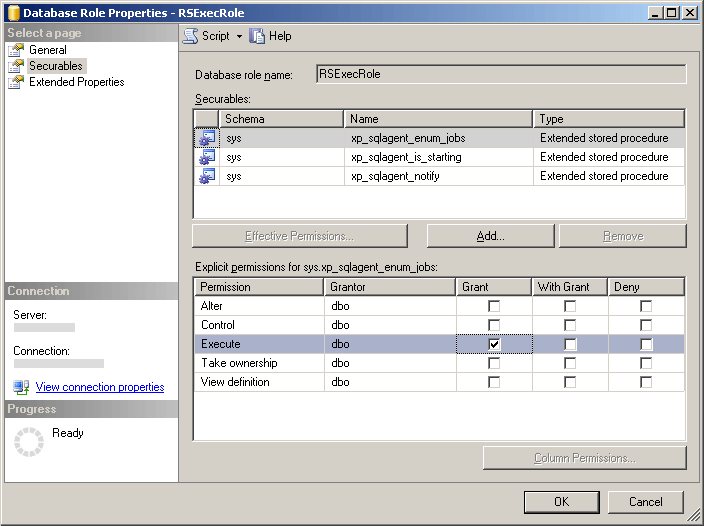Click the Add... button

491,236
